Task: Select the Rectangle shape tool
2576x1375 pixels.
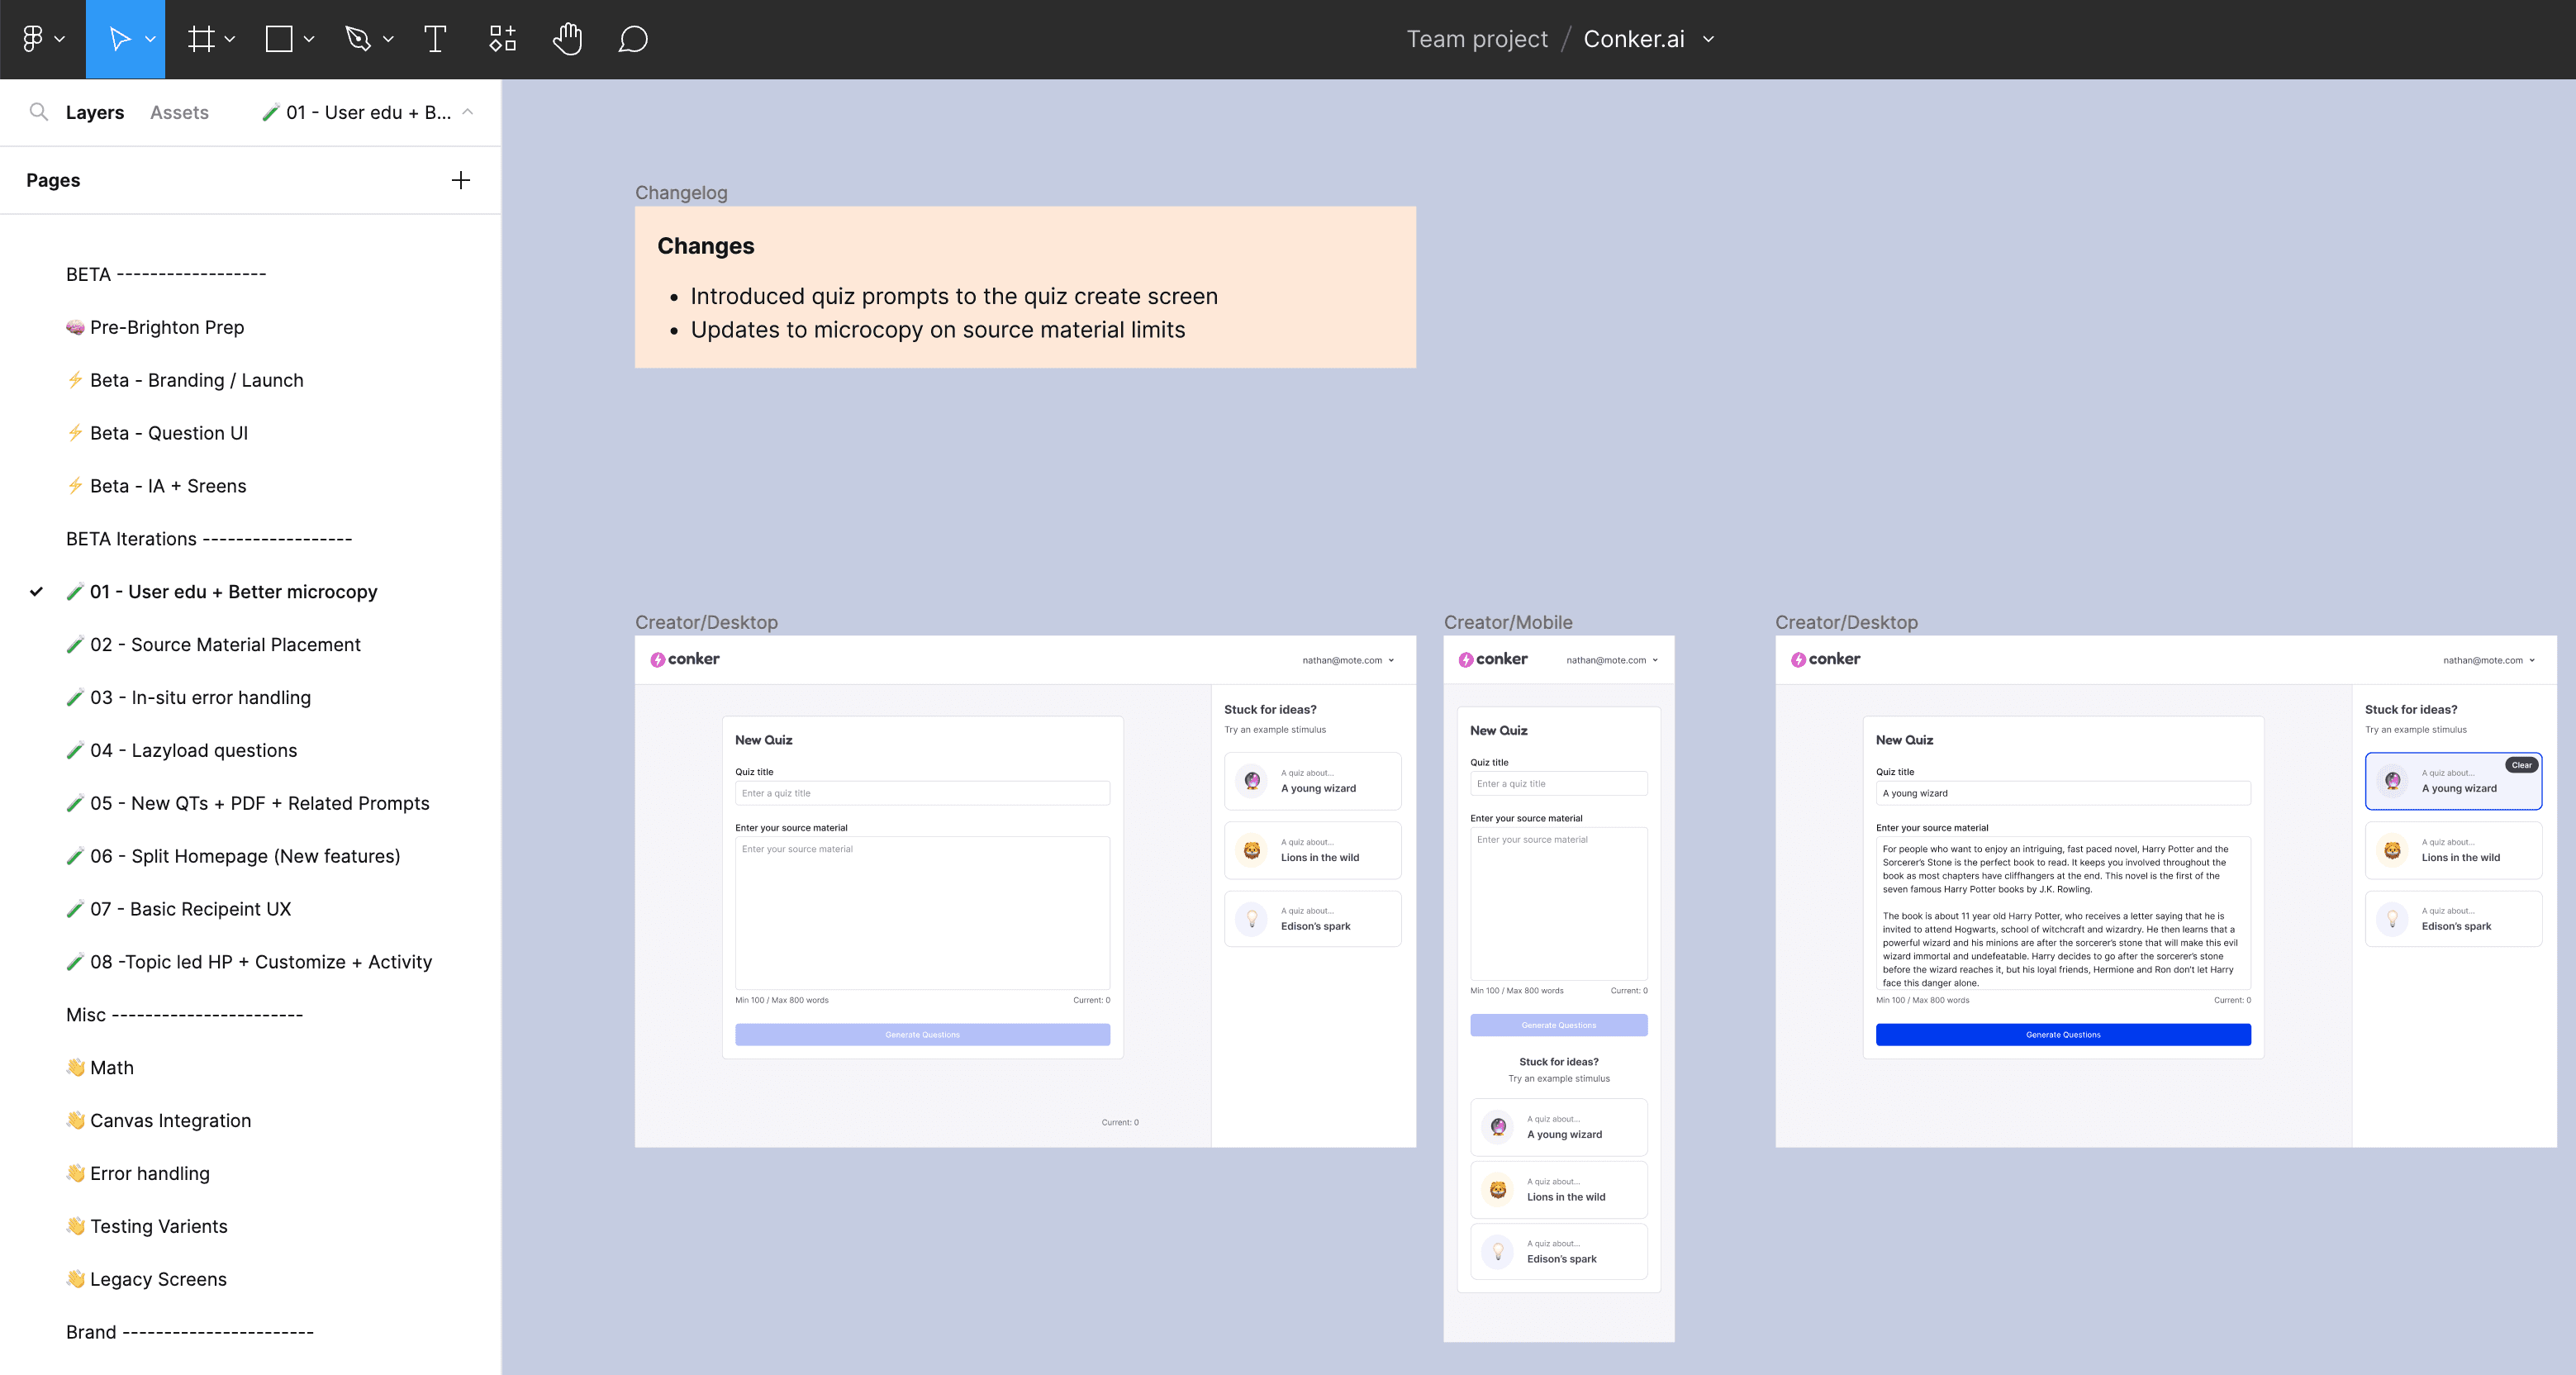Action: [x=279, y=39]
